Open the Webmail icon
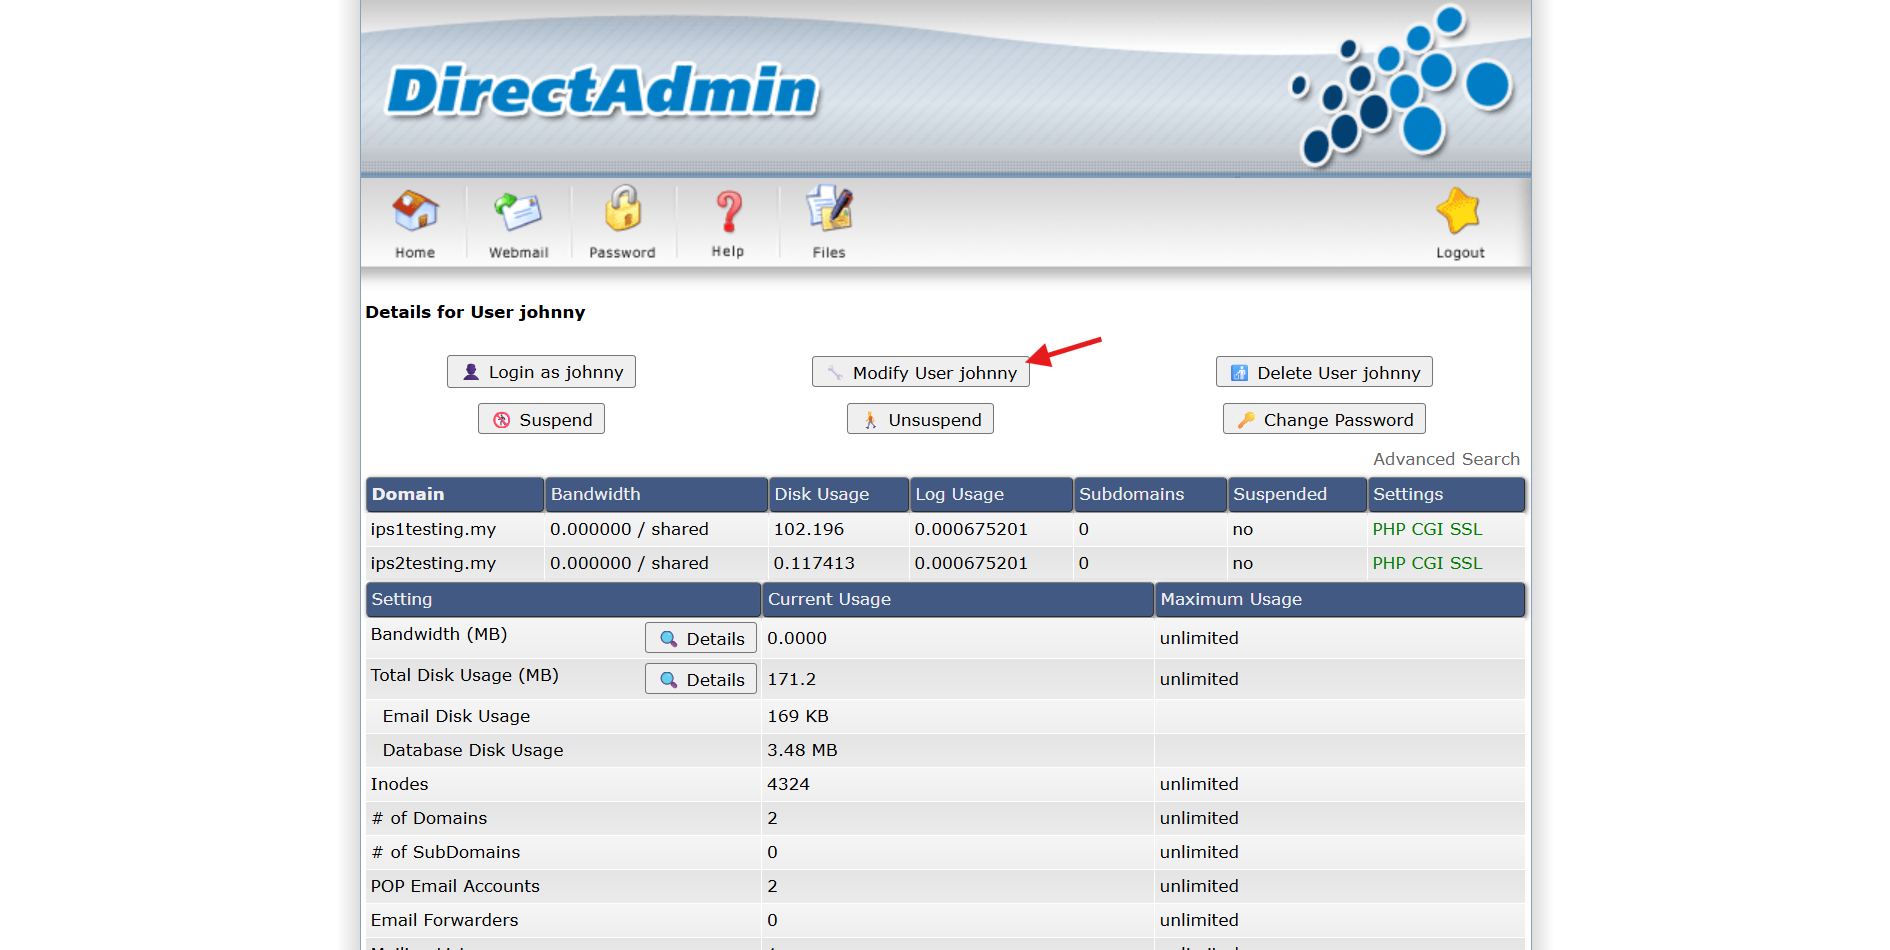 [x=518, y=223]
